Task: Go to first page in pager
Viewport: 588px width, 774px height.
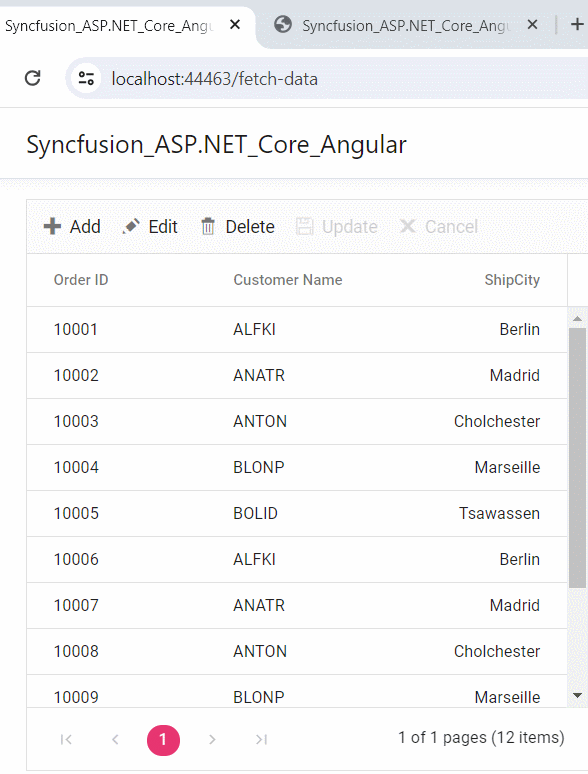Action: [x=66, y=739]
